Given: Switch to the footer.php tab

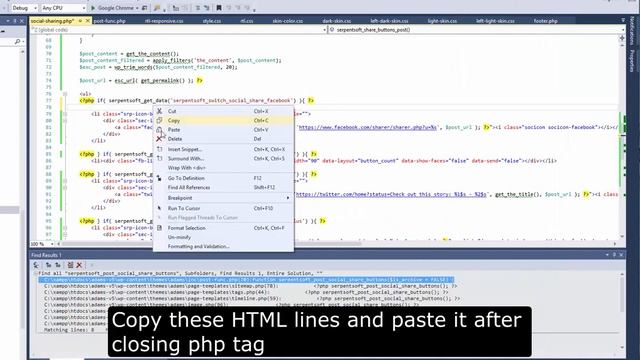Looking at the screenshot, I should (545, 21).
